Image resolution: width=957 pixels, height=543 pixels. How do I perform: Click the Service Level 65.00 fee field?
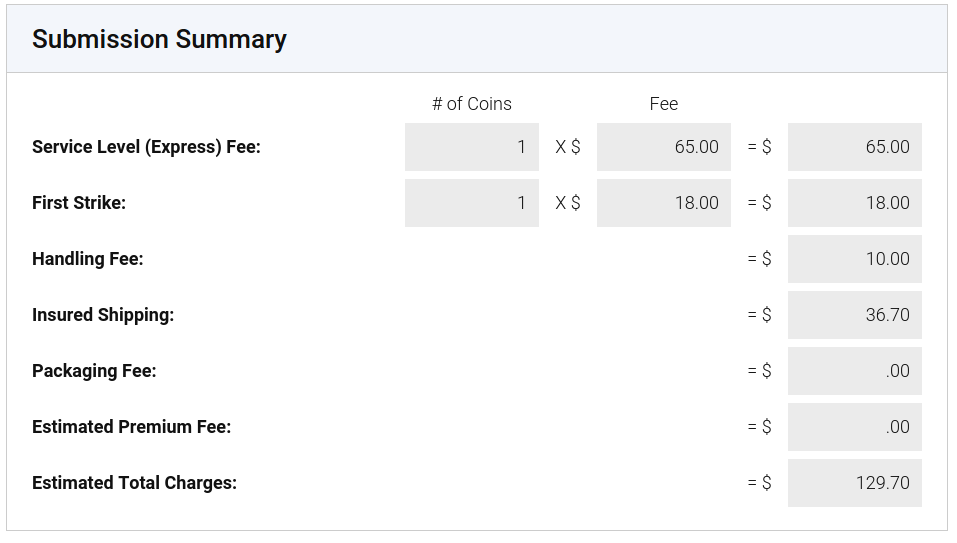coord(663,147)
